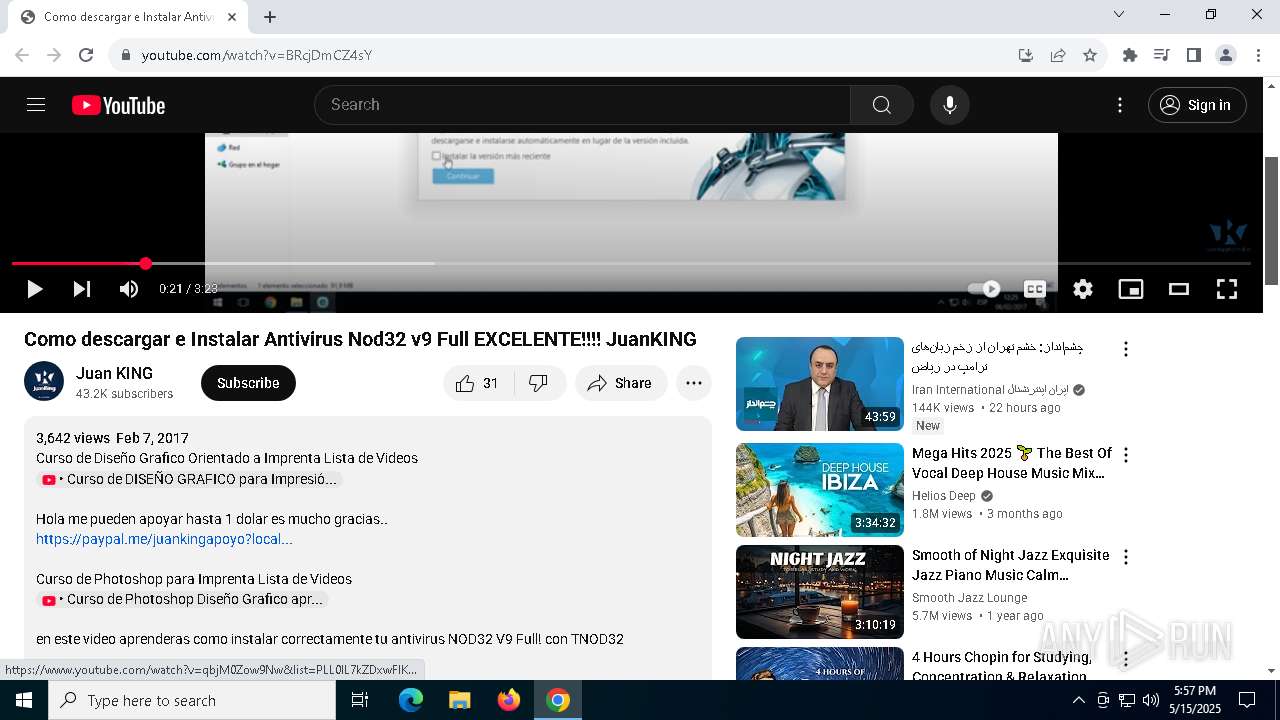Go to the YouTube home logo
This screenshot has width=1280, height=720.
pos(118,105)
